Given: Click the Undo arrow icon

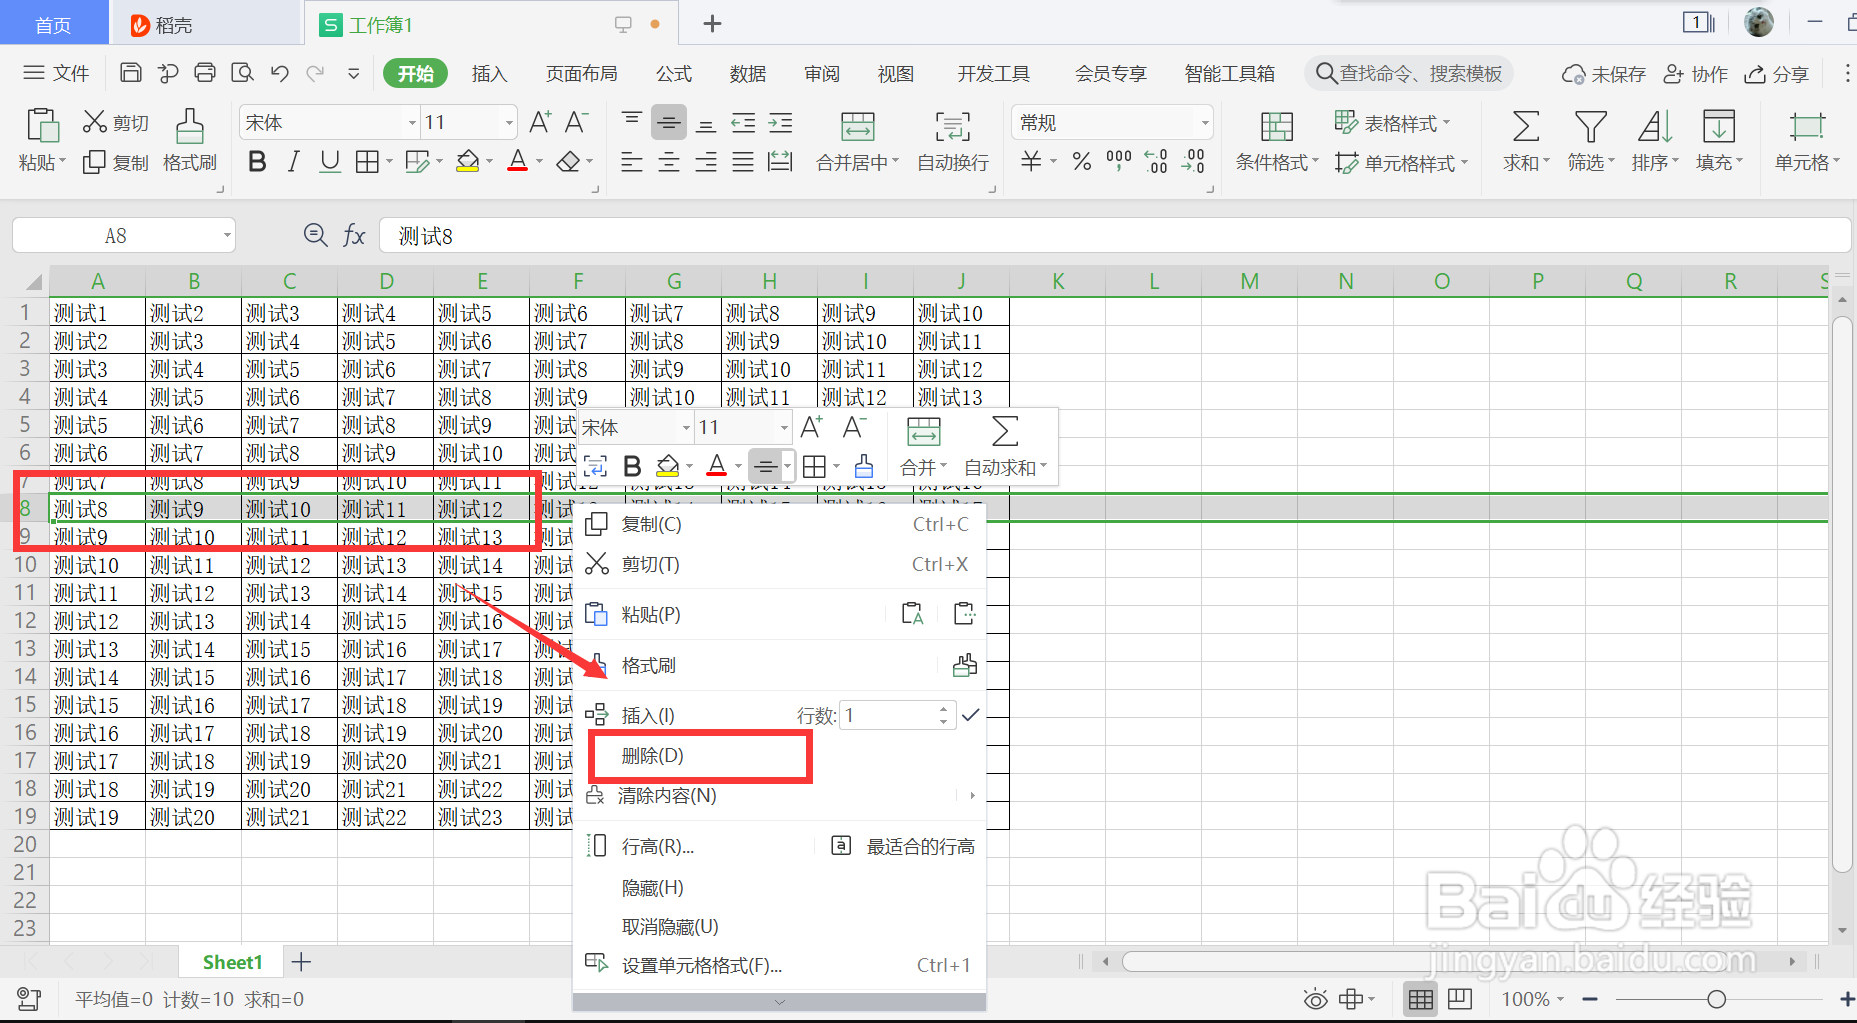Looking at the screenshot, I should (x=280, y=73).
